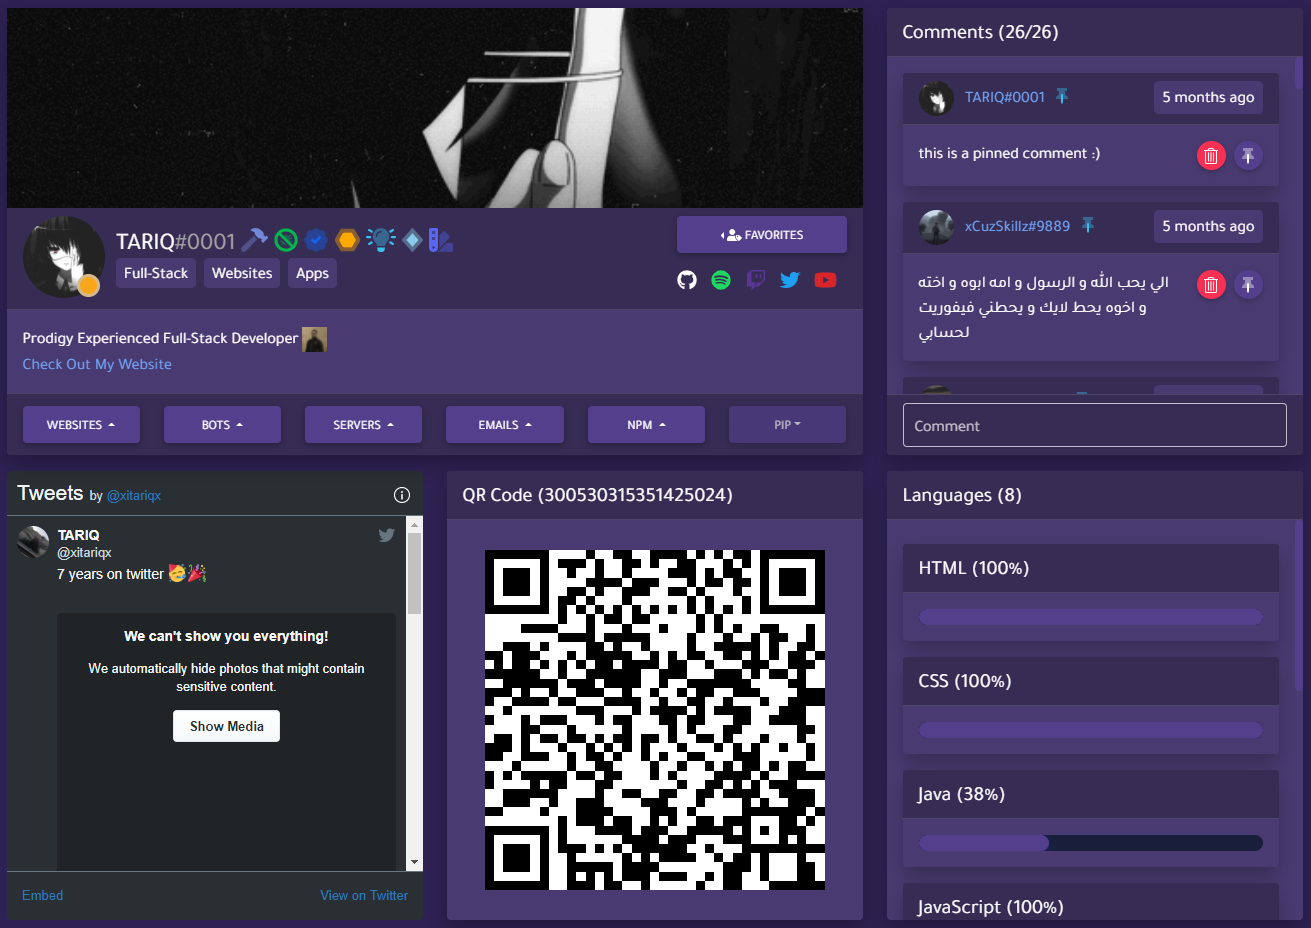This screenshot has width=1311, height=928.
Task: Click the QR code image
Action: 655,720
